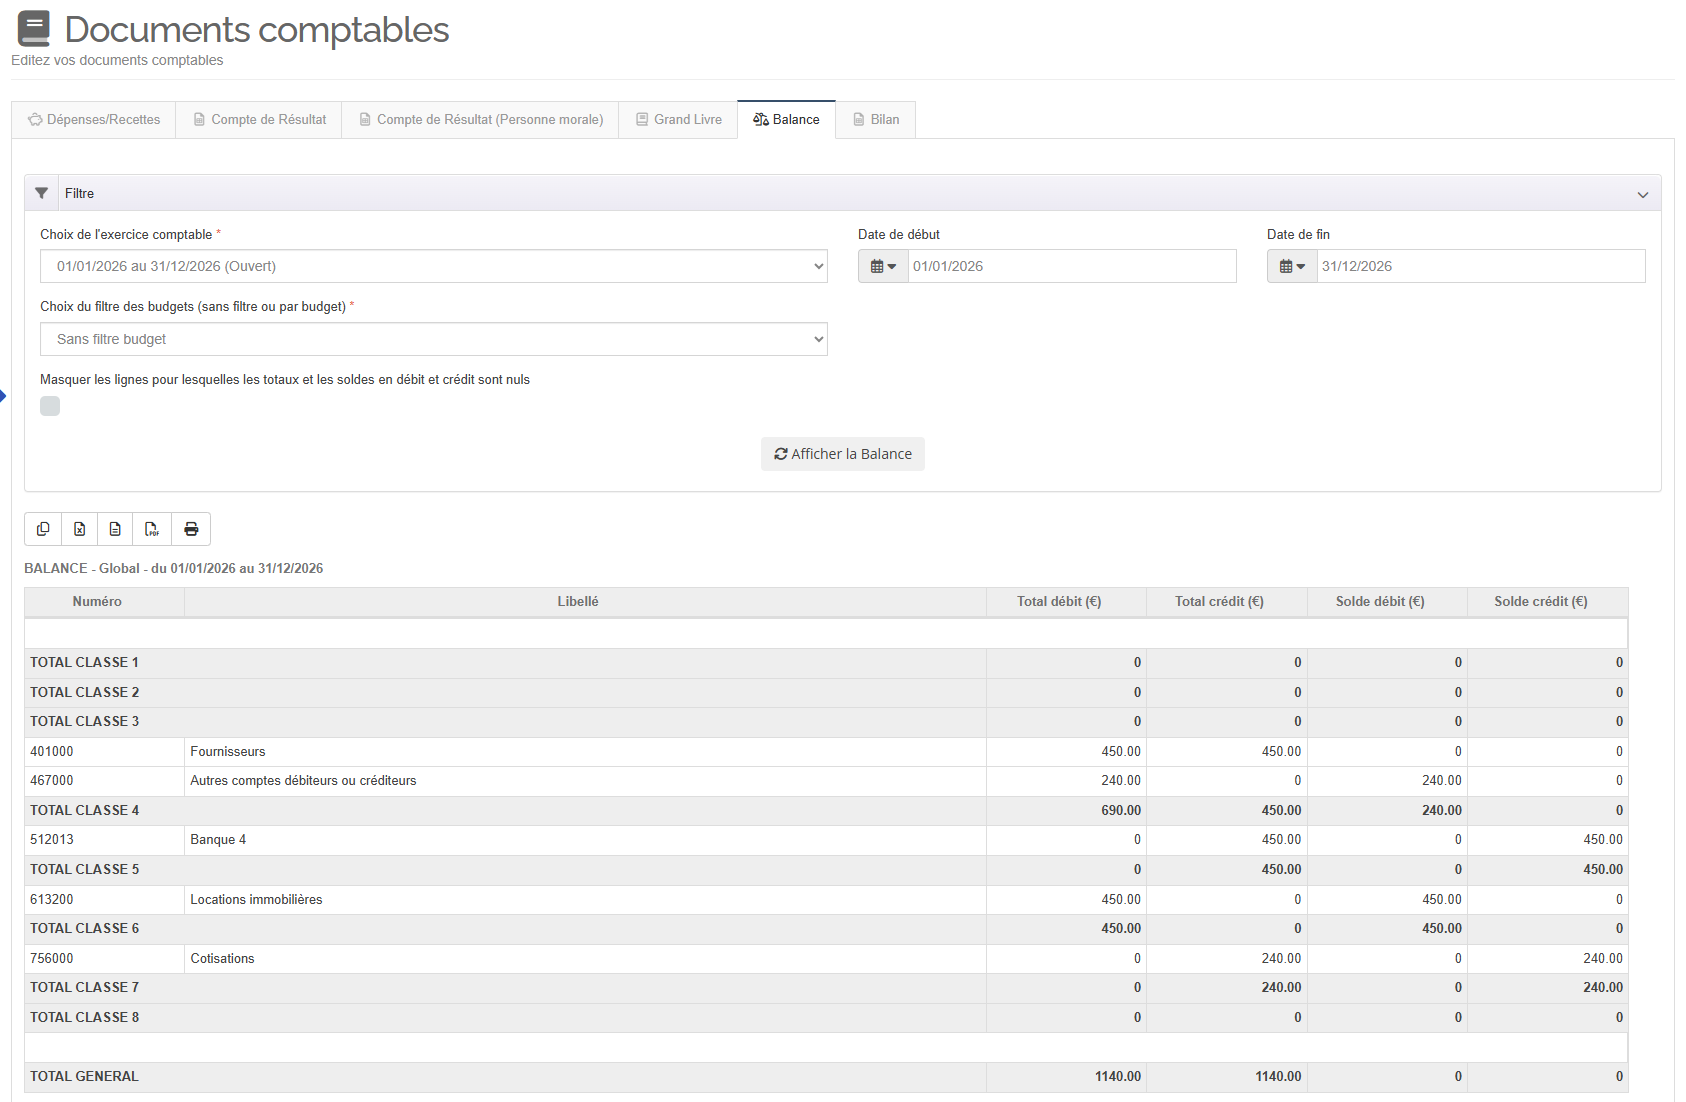
Task: Export the balance as PDF
Action: coord(152,529)
